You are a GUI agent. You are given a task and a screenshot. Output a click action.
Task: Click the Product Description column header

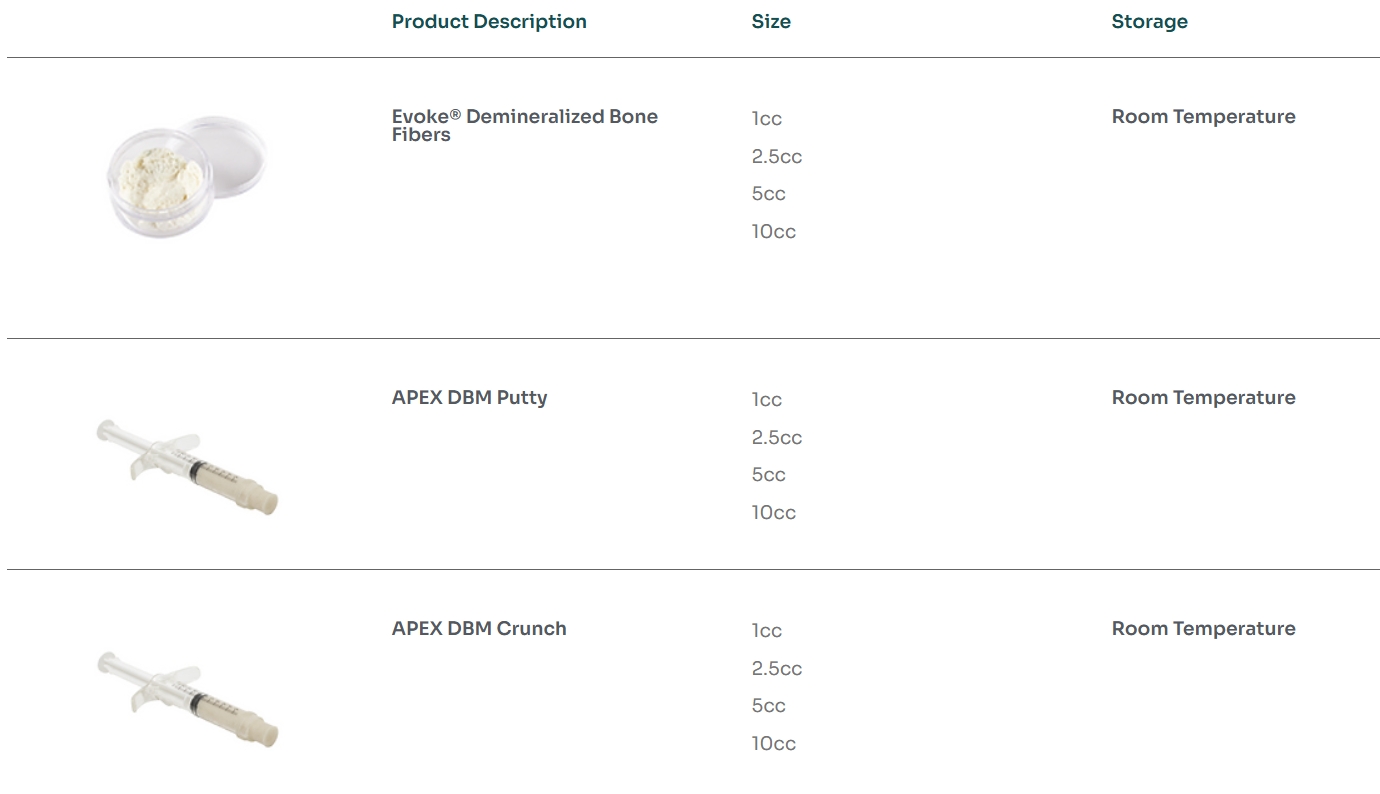[489, 22]
